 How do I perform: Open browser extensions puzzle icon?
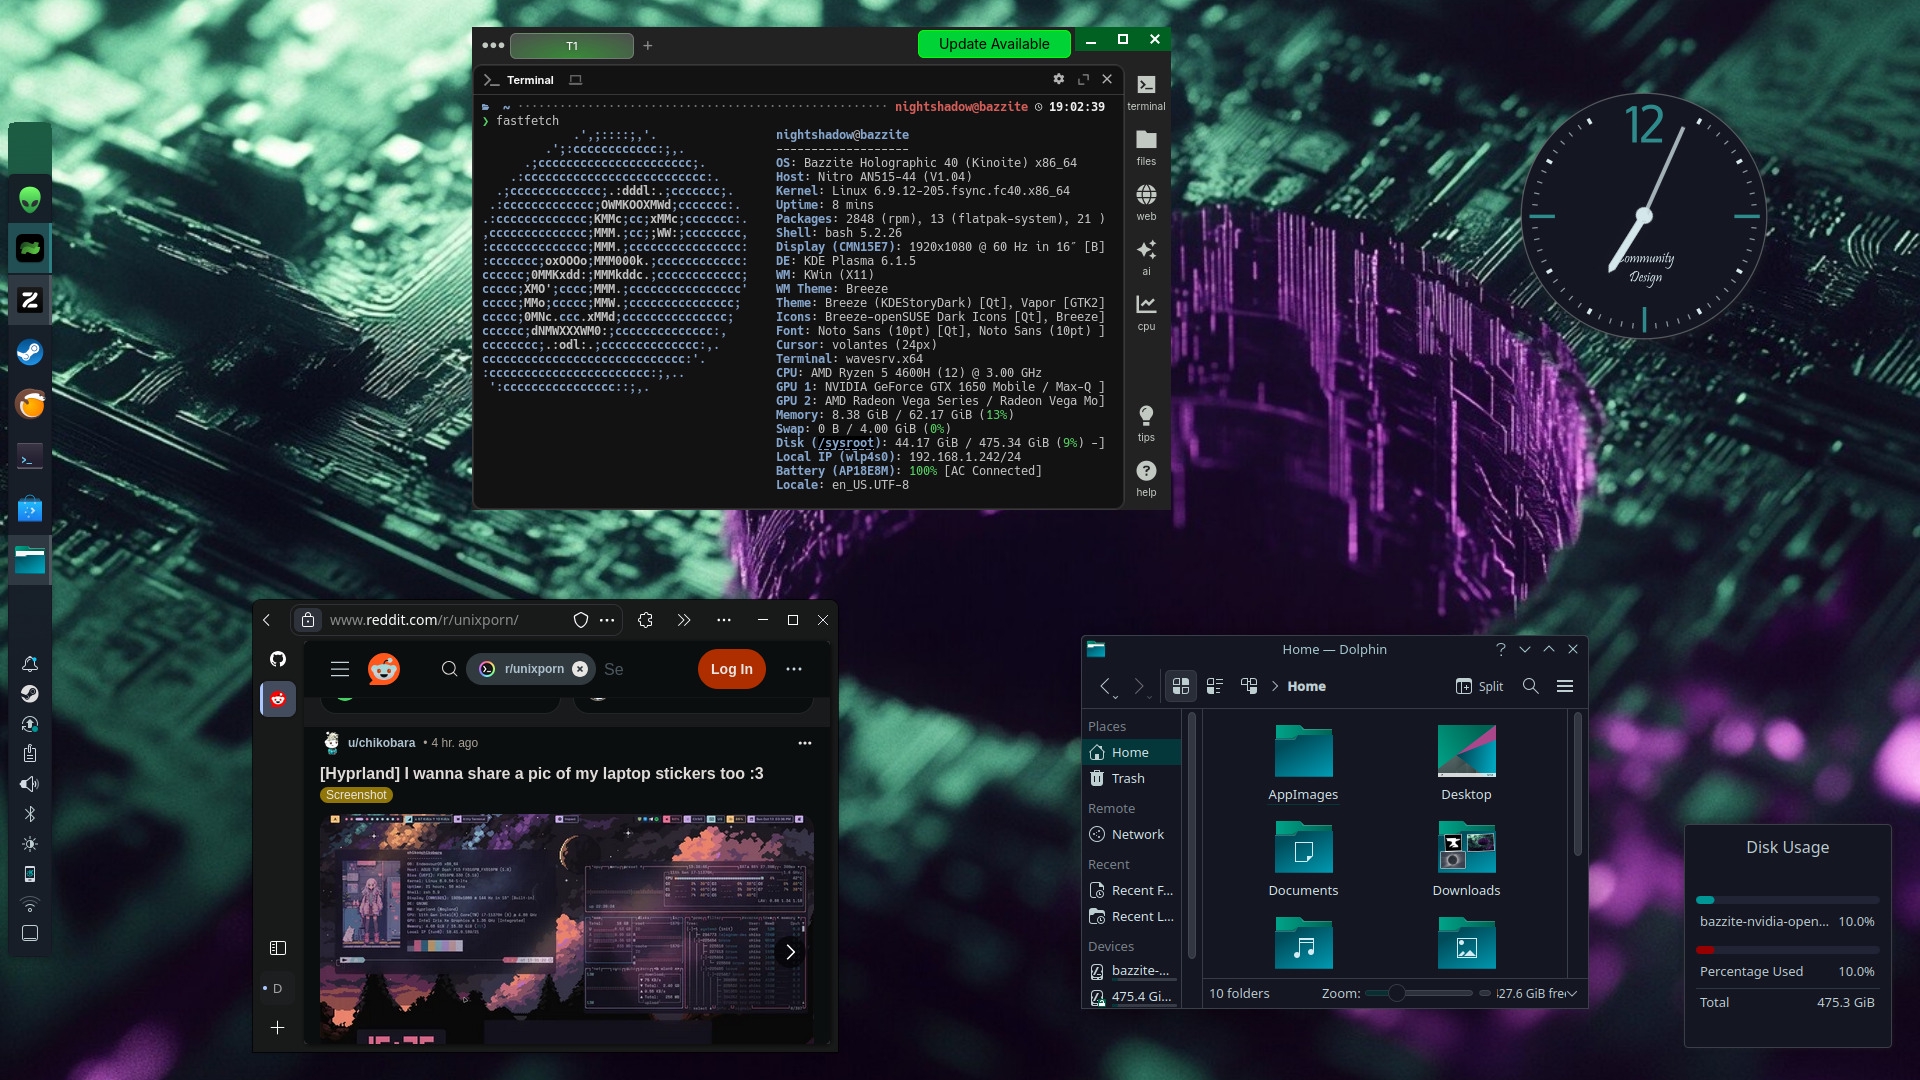click(645, 620)
